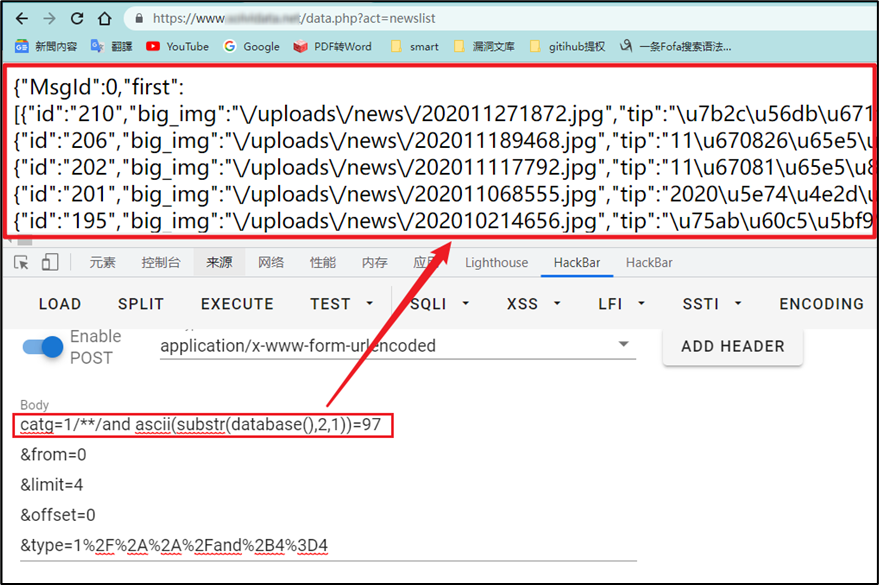Open the XSS dropdown menu
The image size is (879, 585).
pyautogui.click(x=533, y=304)
